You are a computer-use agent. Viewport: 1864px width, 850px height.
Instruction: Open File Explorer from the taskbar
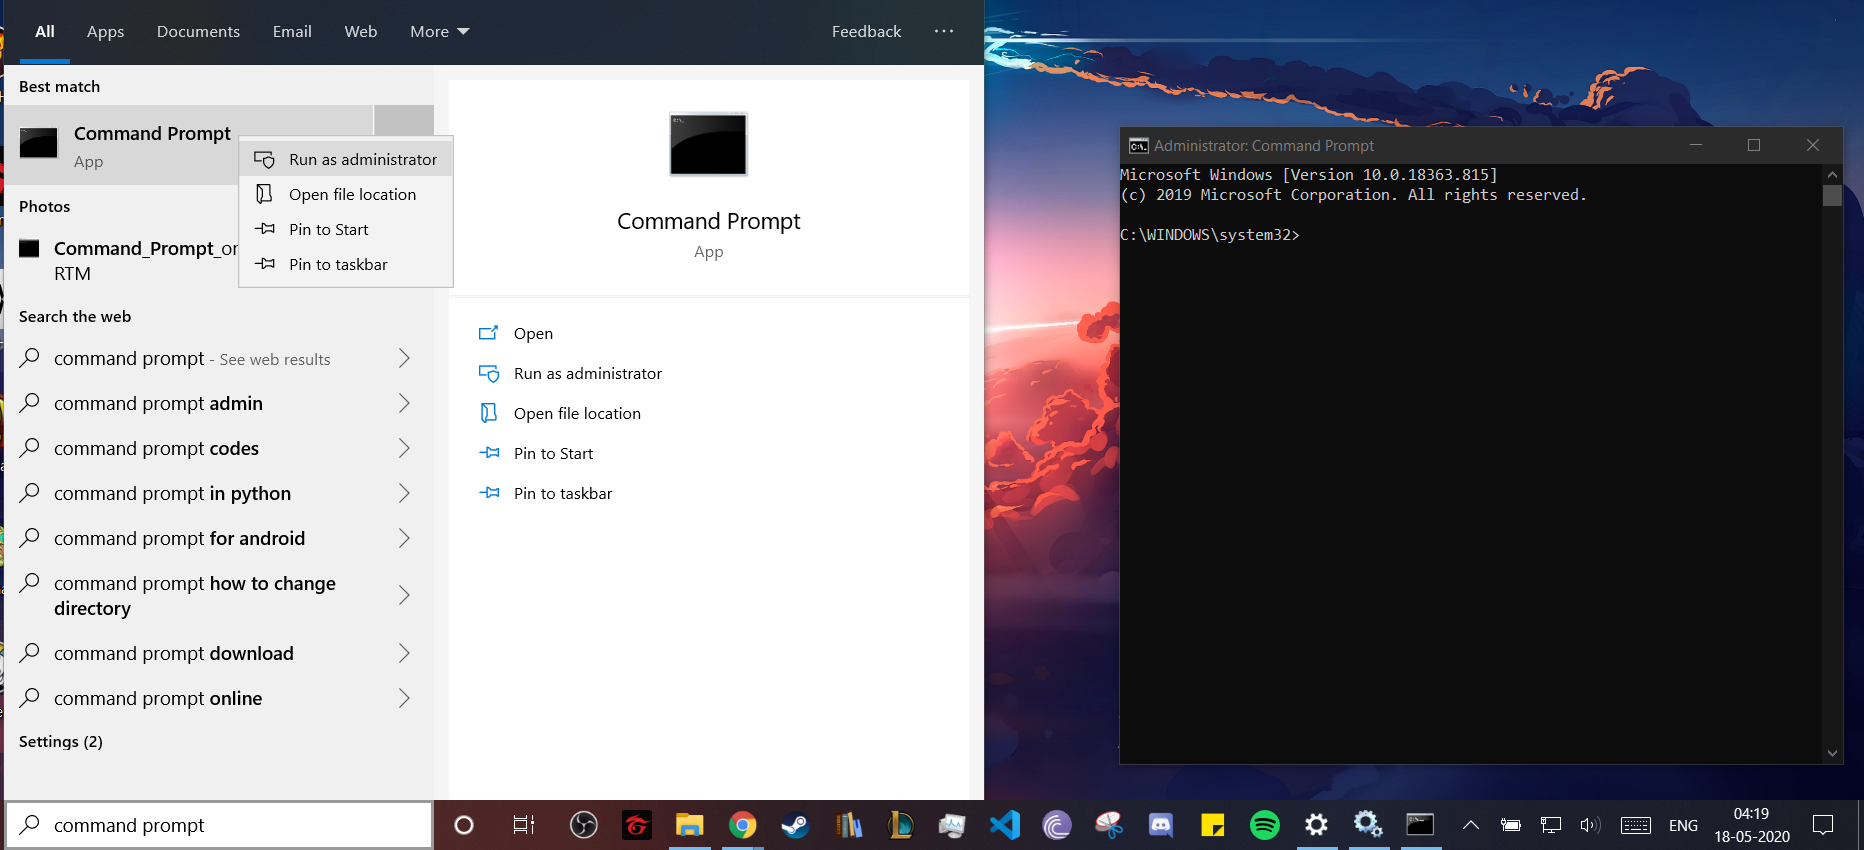point(689,825)
